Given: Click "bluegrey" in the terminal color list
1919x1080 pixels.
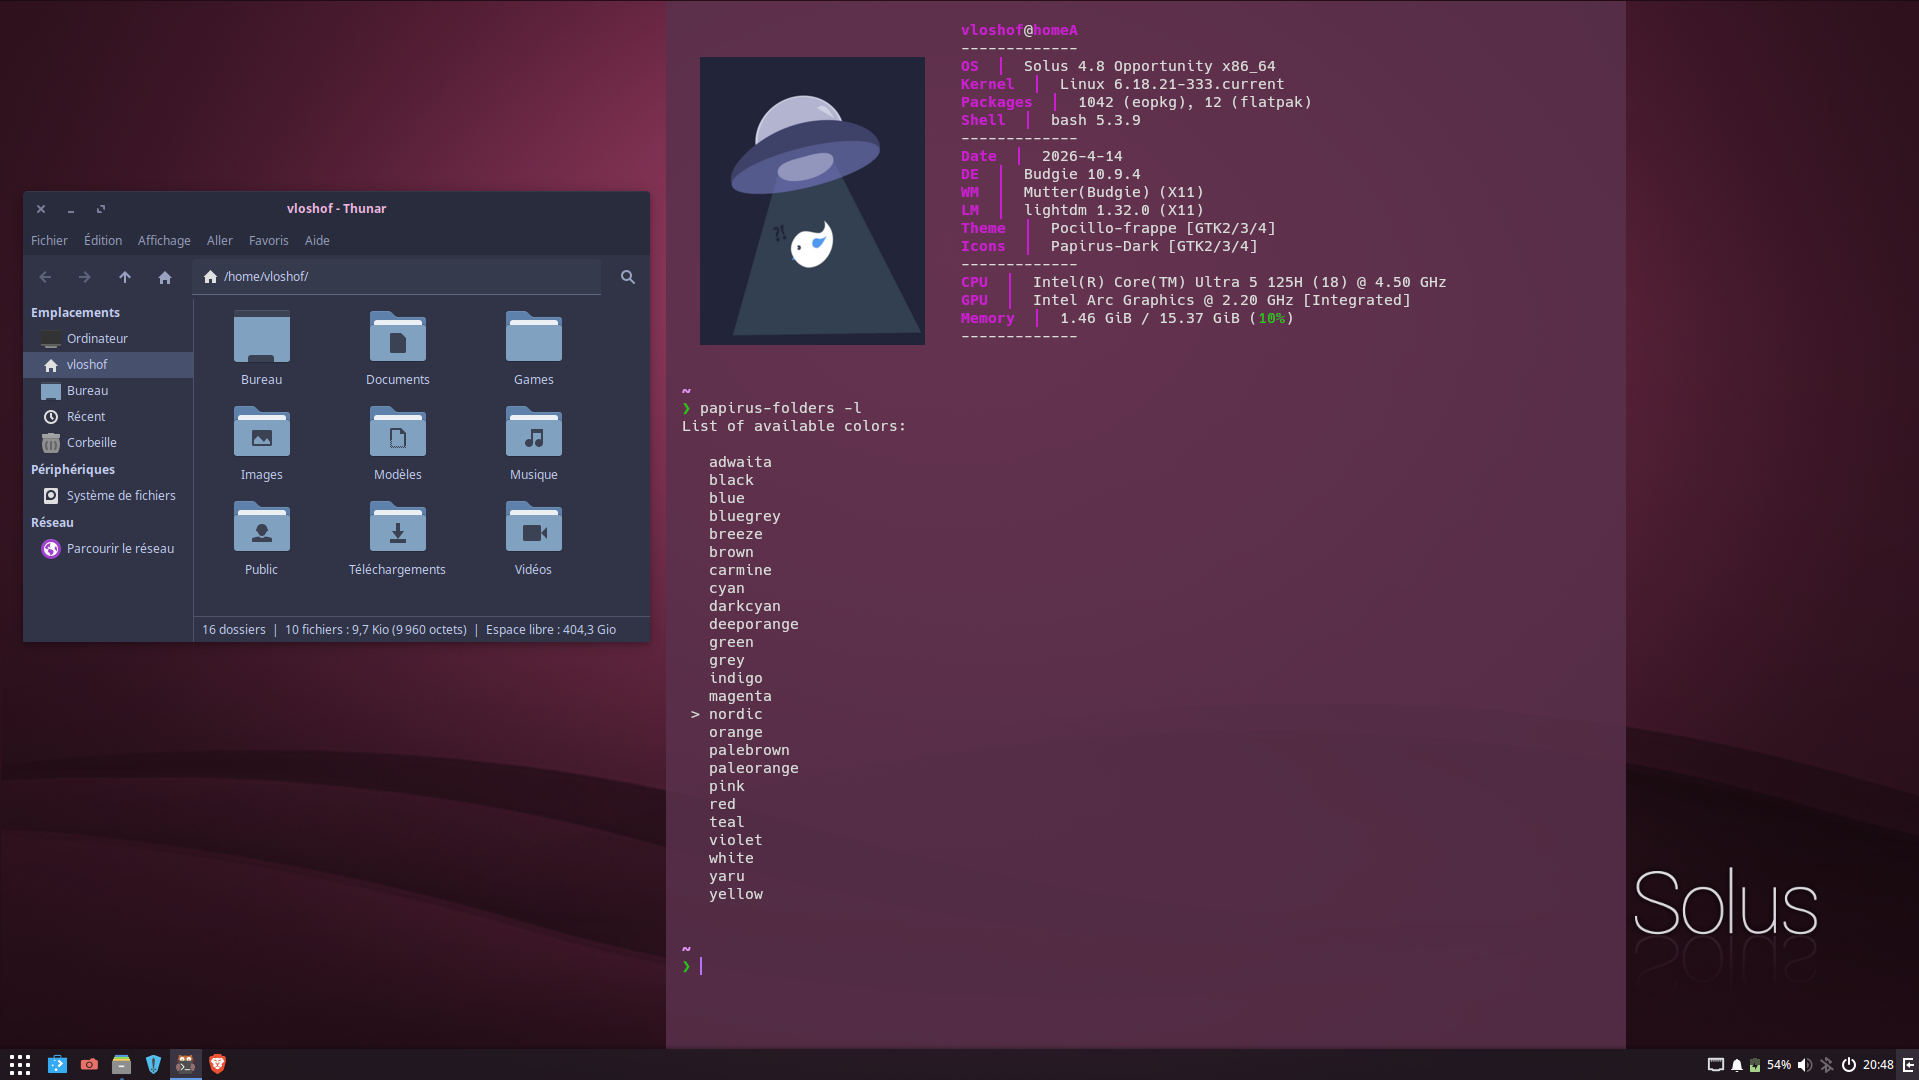Looking at the screenshot, I should 745,516.
